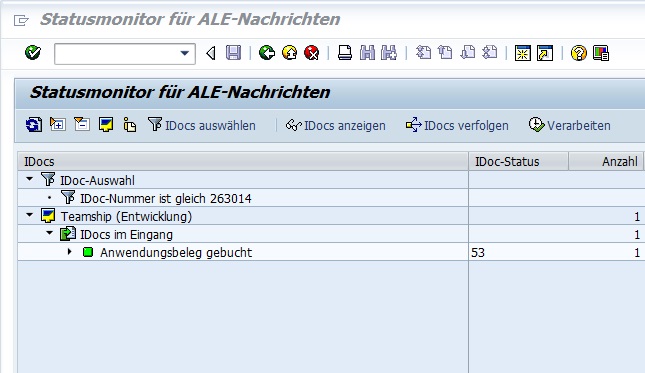The image size is (645, 373).
Task: Open the command field dropdown arrow
Action: coord(185,53)
